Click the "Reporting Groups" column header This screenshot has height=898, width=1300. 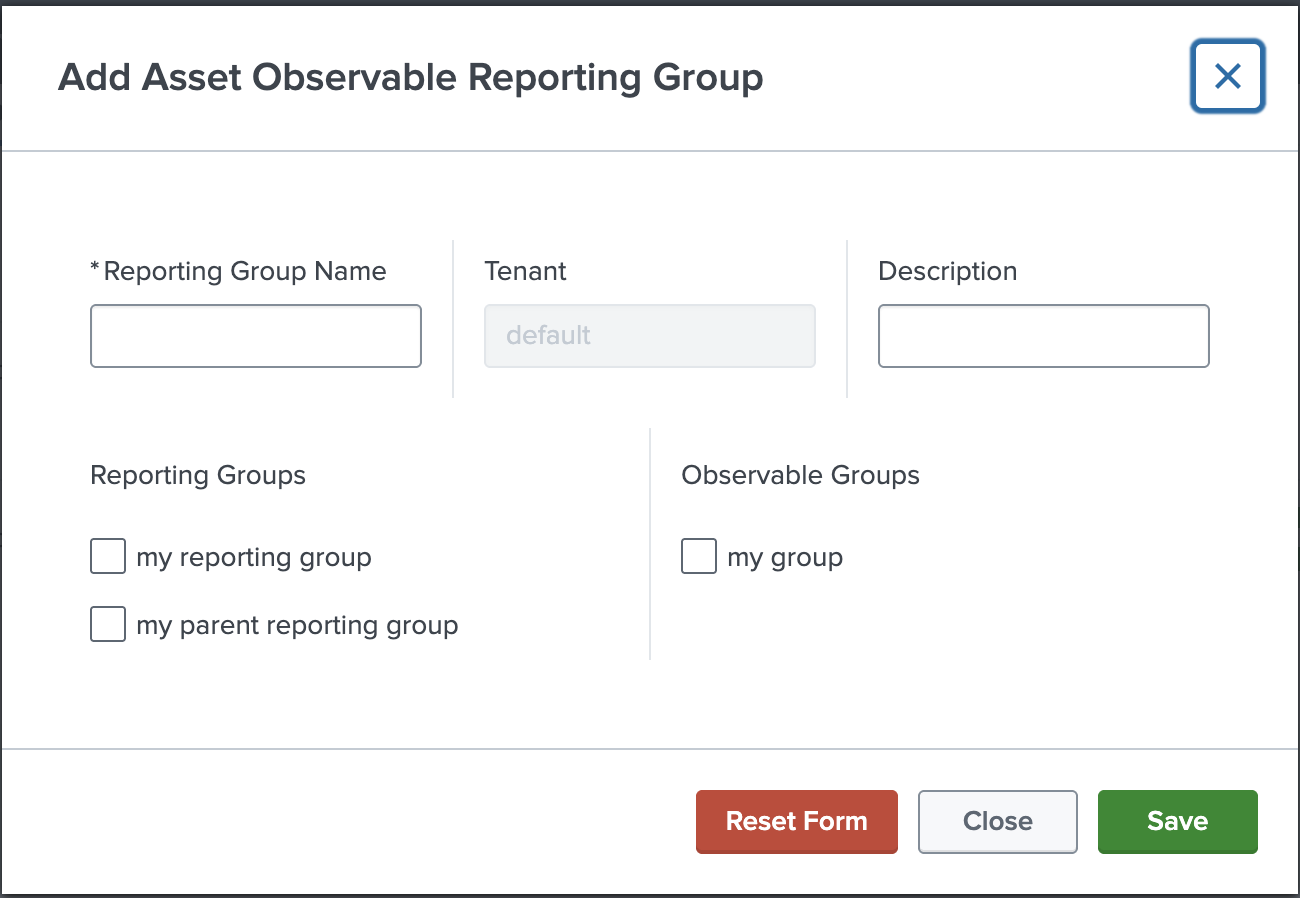(198, 475)
